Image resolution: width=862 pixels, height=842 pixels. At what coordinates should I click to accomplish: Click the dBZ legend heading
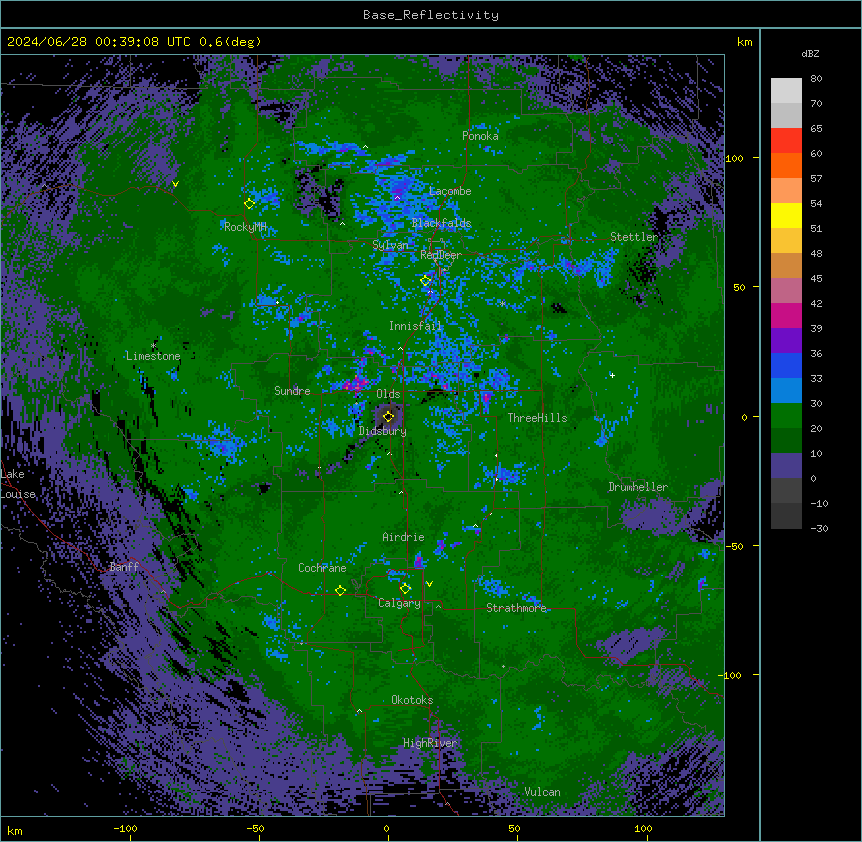(810, 54)
